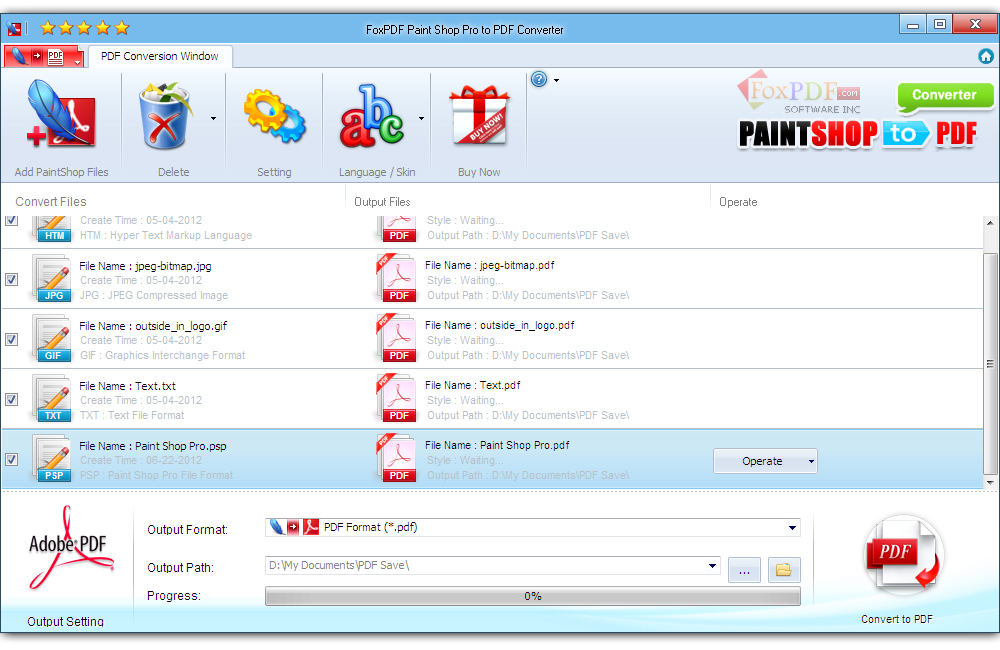Click the Add PaintShop Files icon

[x=61, y=115]
